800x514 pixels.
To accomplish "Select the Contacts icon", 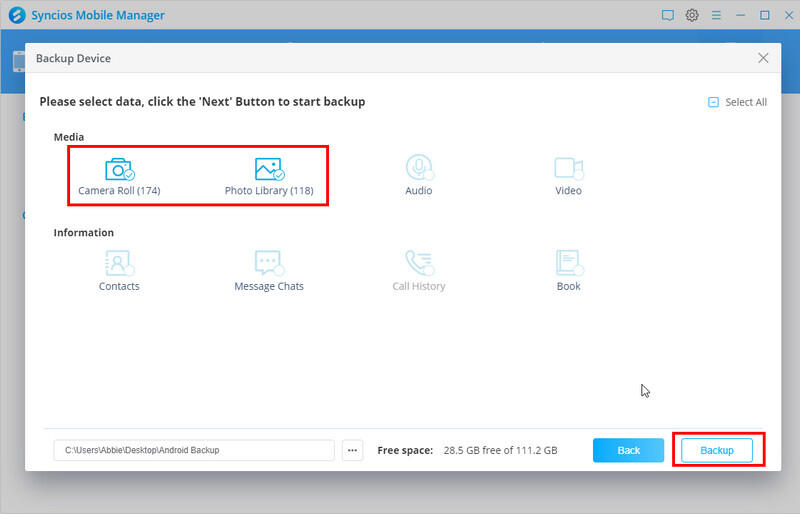I will click(x=119, y=263).
